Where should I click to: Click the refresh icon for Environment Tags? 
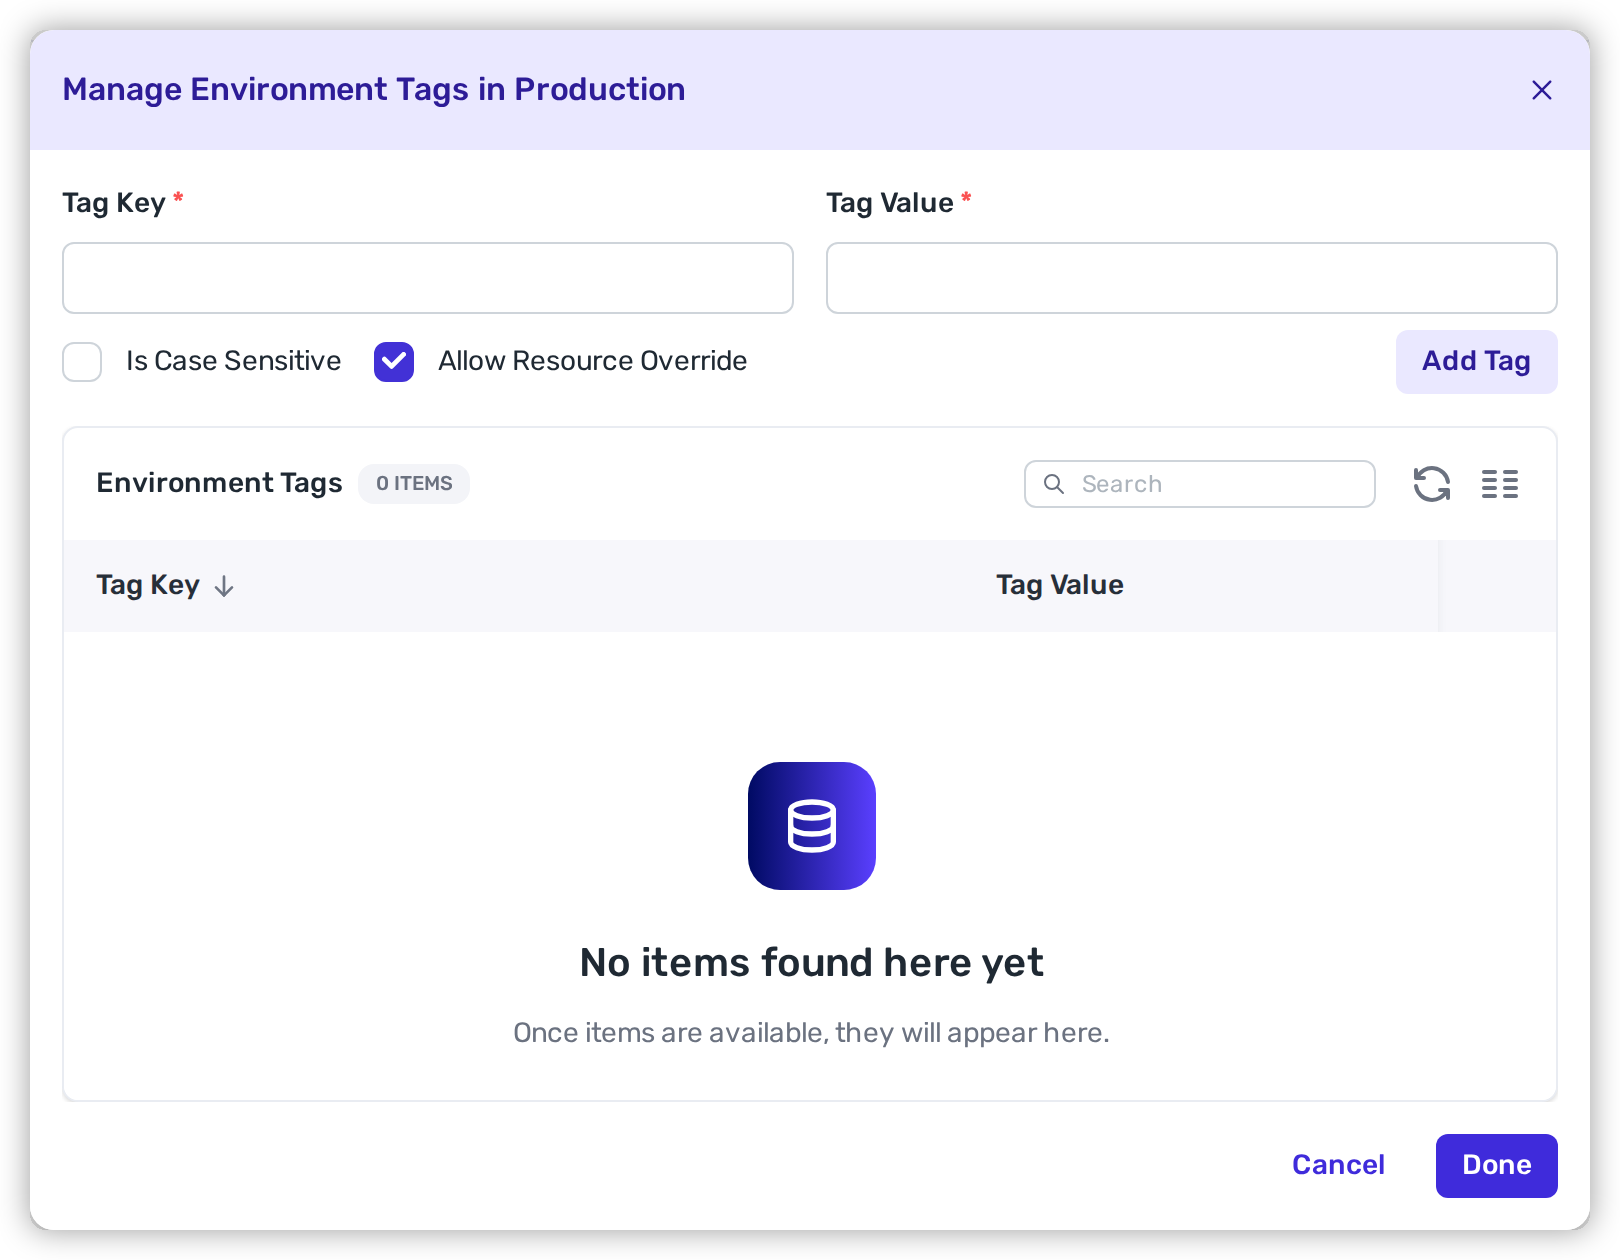(x=1432, y=484)
